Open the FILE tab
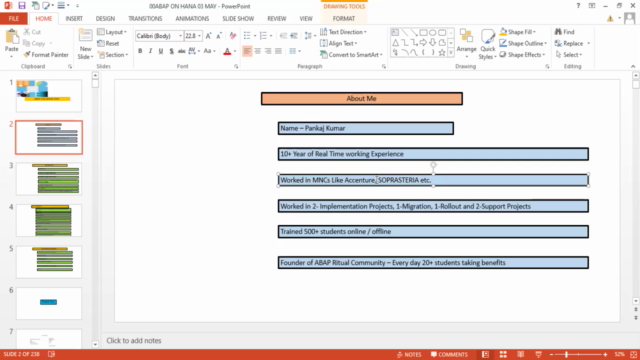Viewport: 640px width, 360px height. tap(13, 19)
